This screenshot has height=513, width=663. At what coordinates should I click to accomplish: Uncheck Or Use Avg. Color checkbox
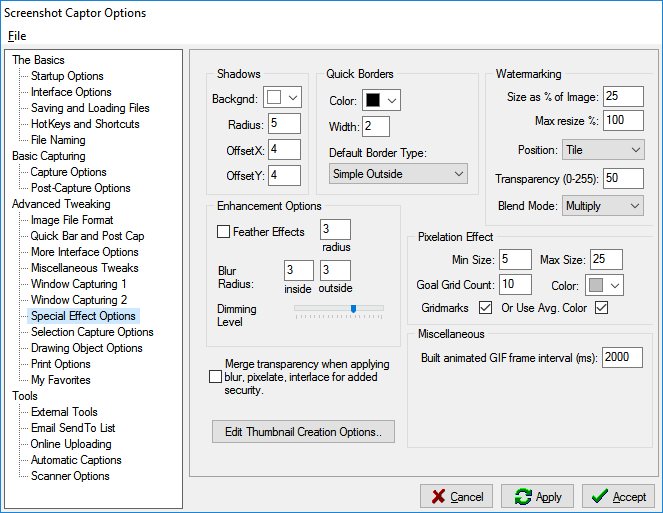pyautogui.click(x=601, y=307)
